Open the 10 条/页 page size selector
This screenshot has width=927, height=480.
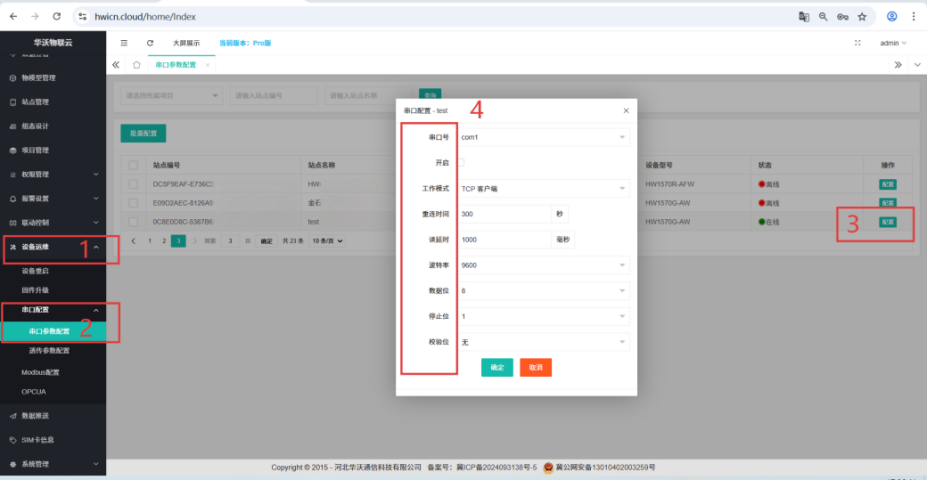[x=327, y=241]
